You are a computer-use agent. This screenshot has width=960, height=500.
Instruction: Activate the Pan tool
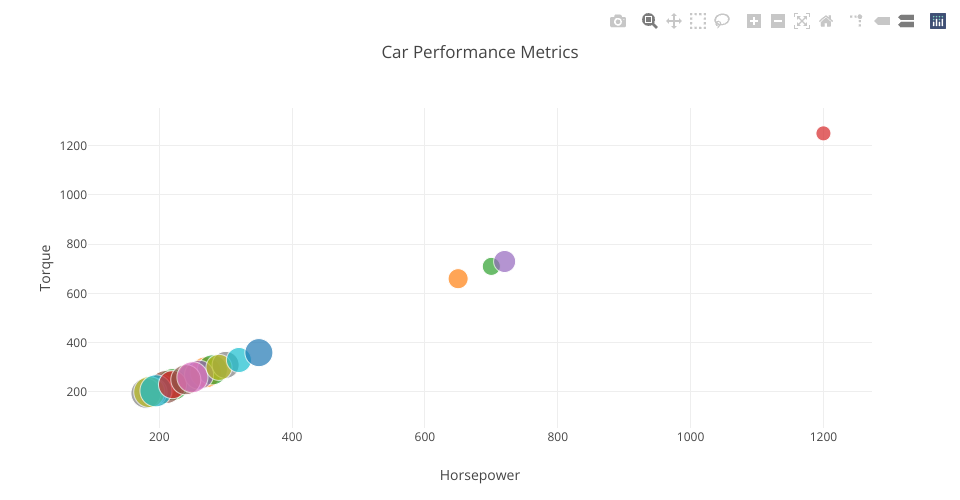[x=673, y=21]
